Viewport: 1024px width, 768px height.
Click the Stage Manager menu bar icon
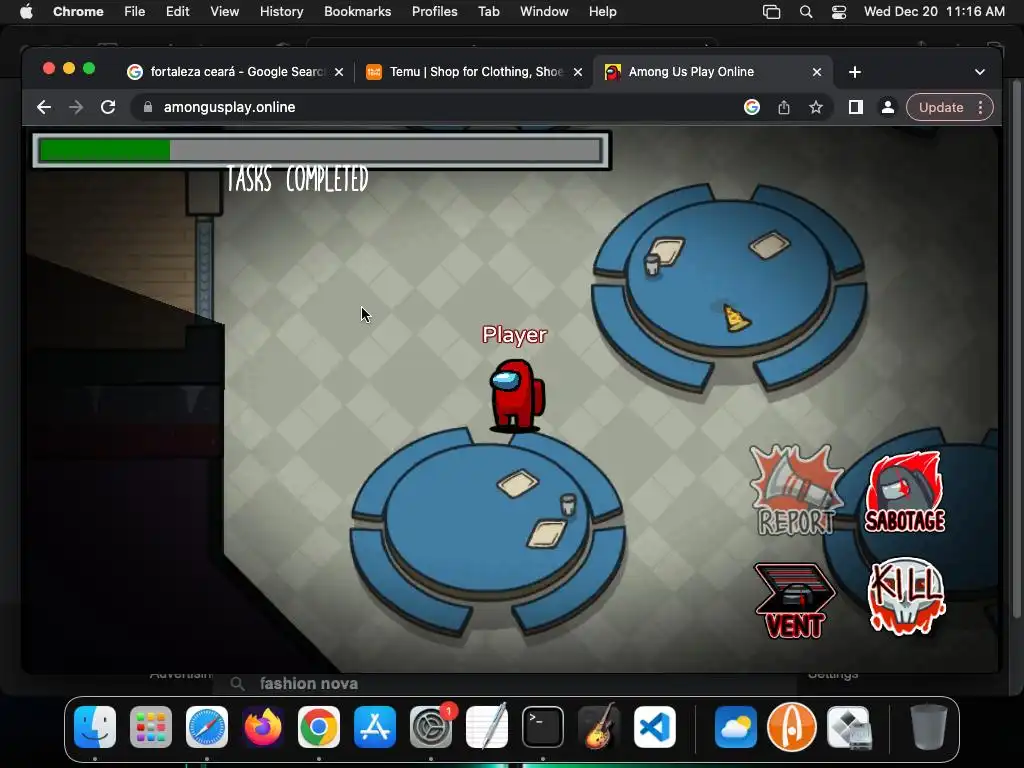(x=771, y=11)
